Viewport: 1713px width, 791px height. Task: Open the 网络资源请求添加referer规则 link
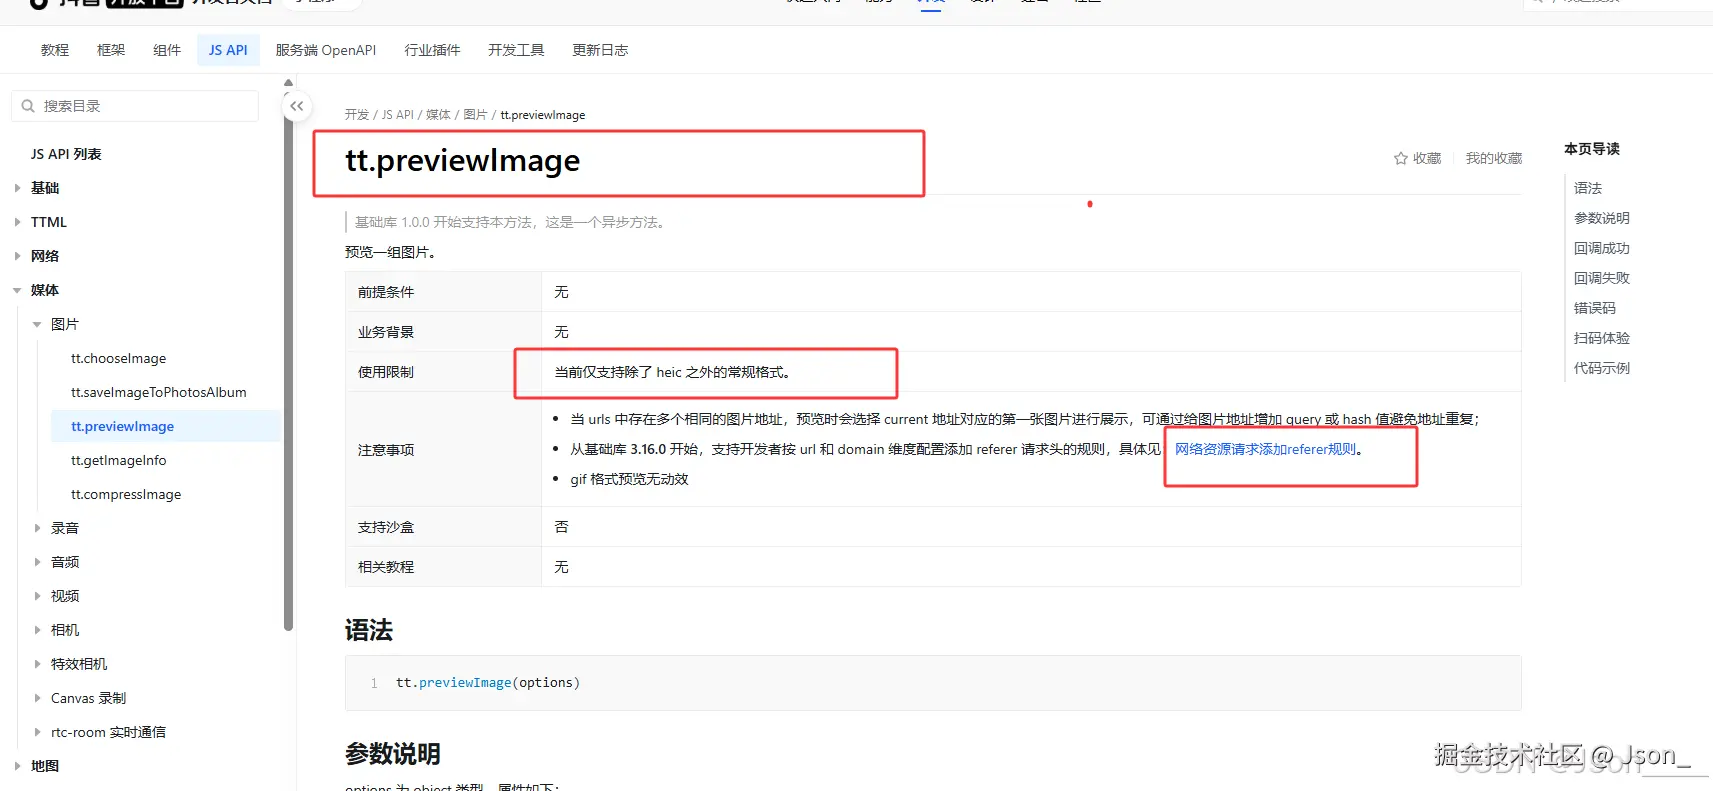[x=1265, y=449]
